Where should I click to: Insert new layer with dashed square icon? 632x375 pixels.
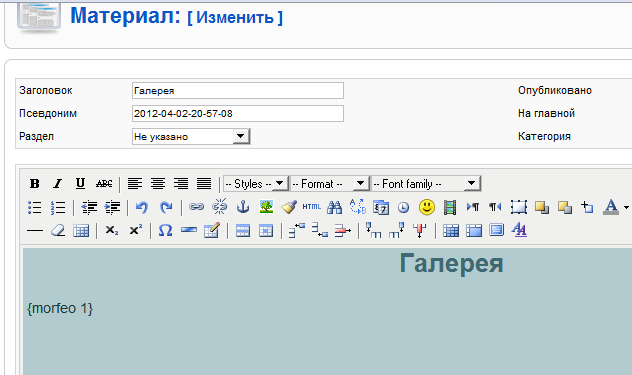point(519,207)
